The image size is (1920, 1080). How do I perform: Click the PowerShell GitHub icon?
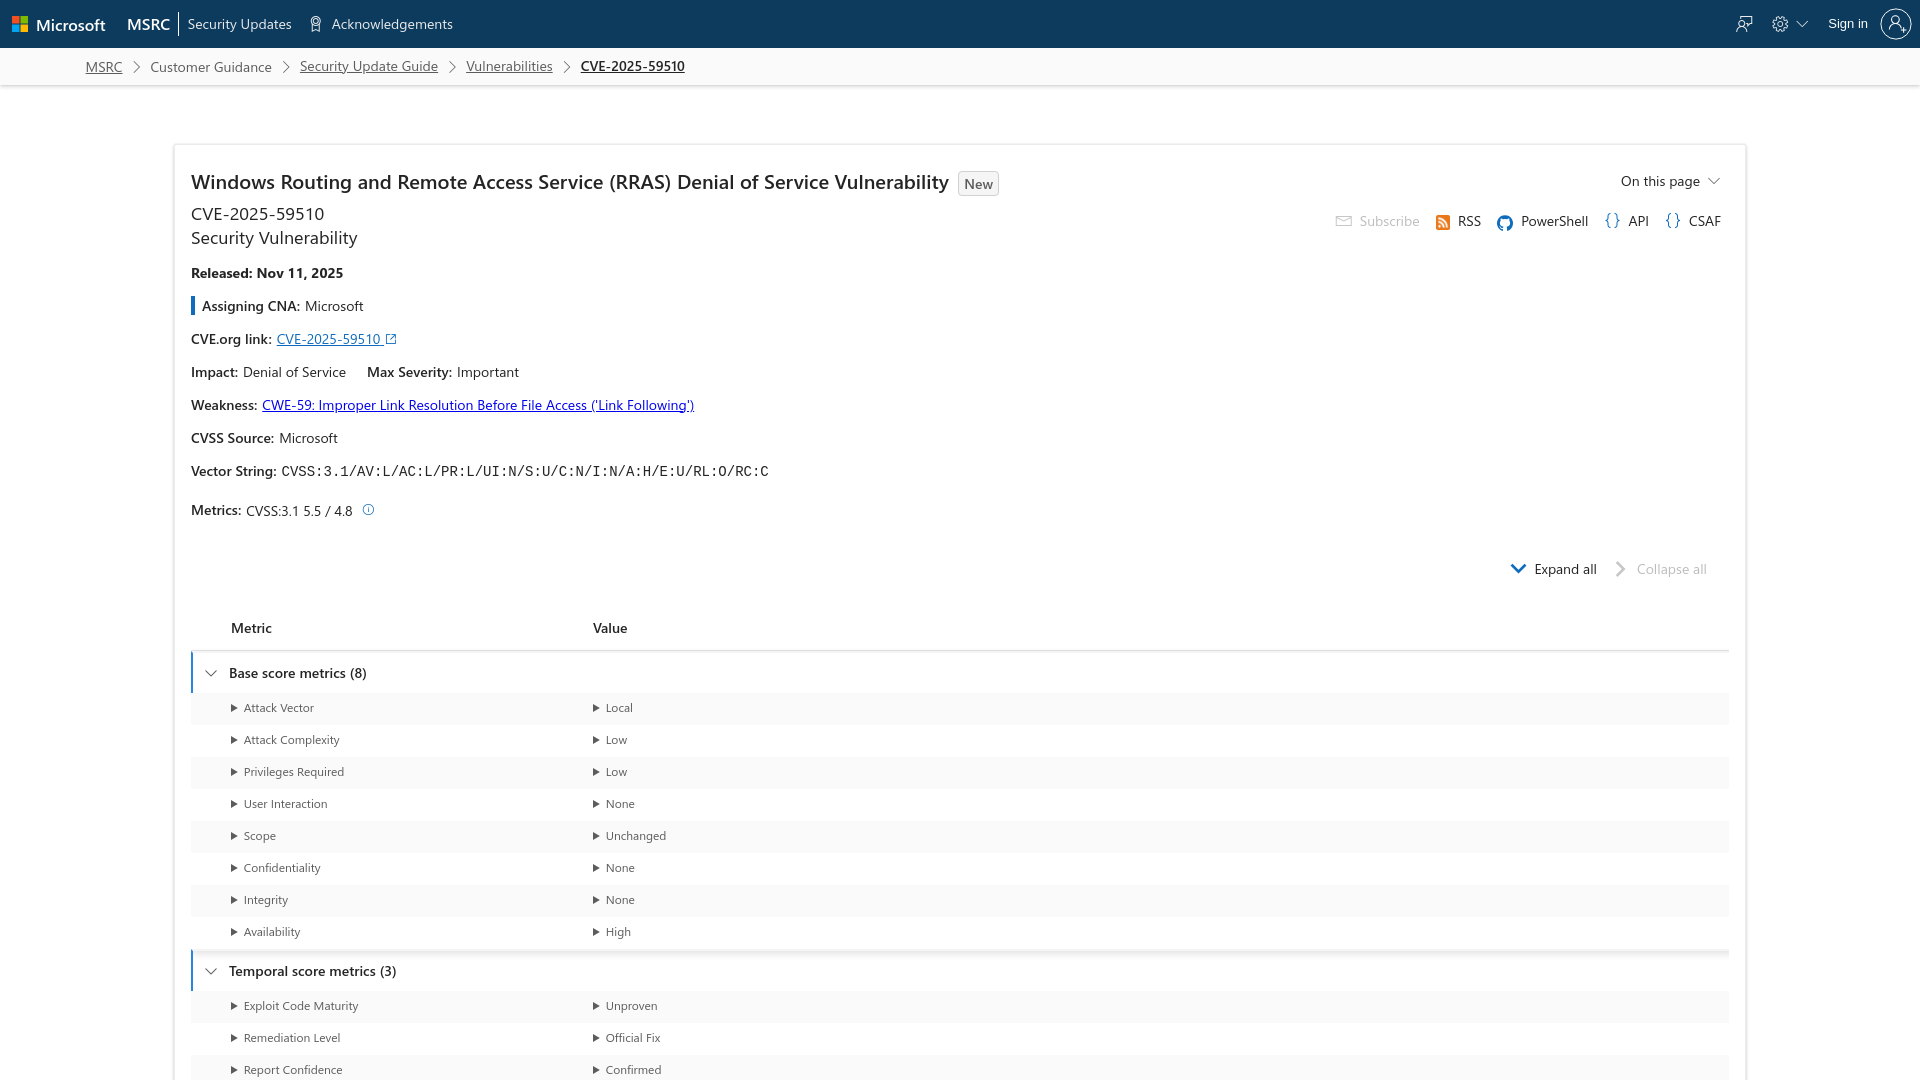tap(1505, 222)
